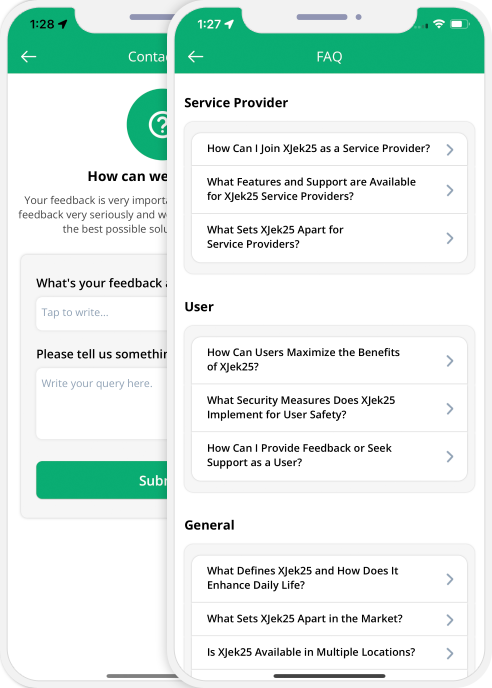The width and height of the screenshot is (492, 688).
Task: Focus the 'Write your query here.' text area
Action: point(102,404)
